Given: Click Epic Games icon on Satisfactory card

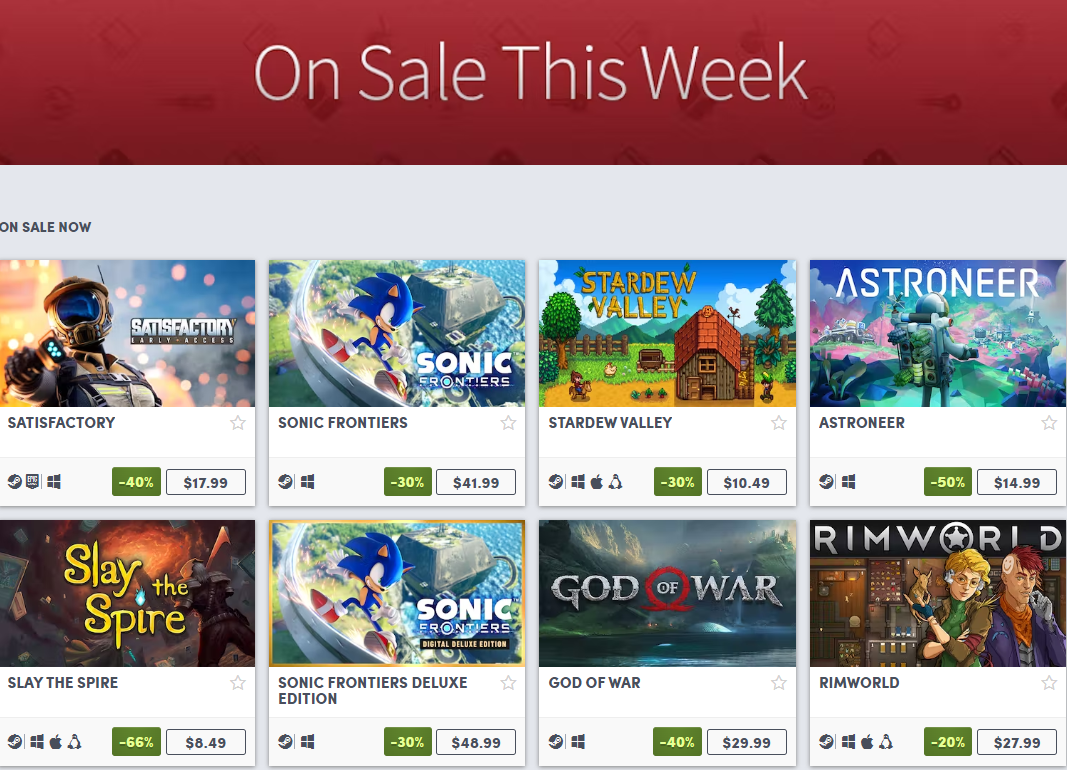Looking at the screenshot, I should tap(33, 482).
